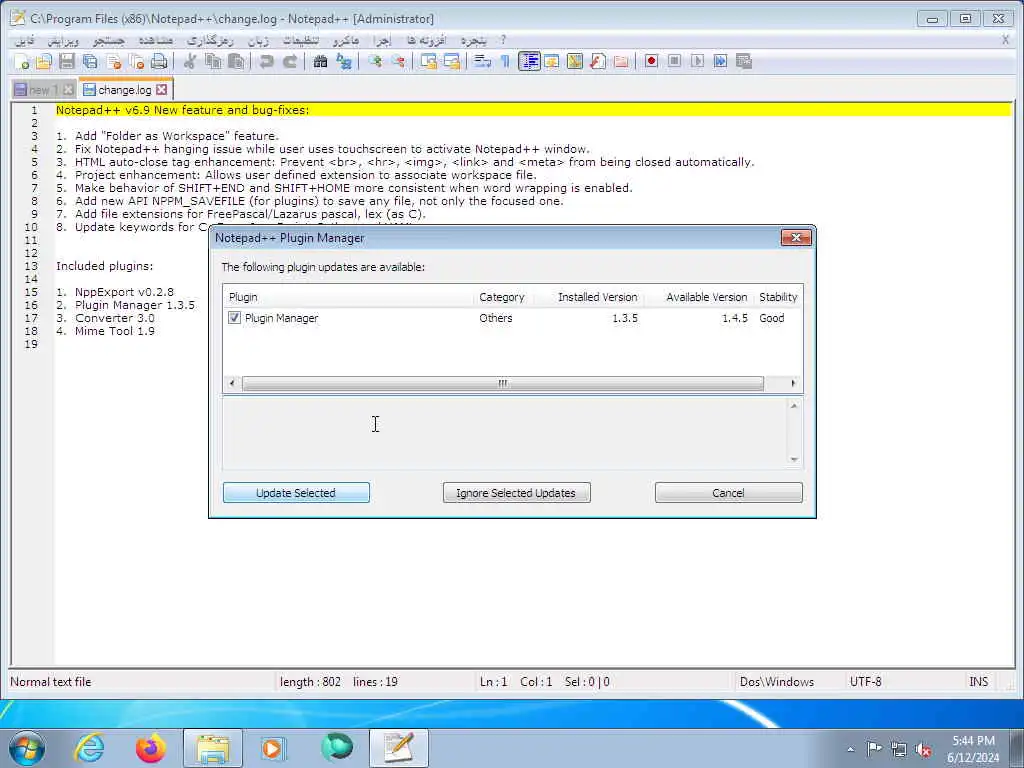
Task: Open the Windows Start button
Action: [27, 748]
